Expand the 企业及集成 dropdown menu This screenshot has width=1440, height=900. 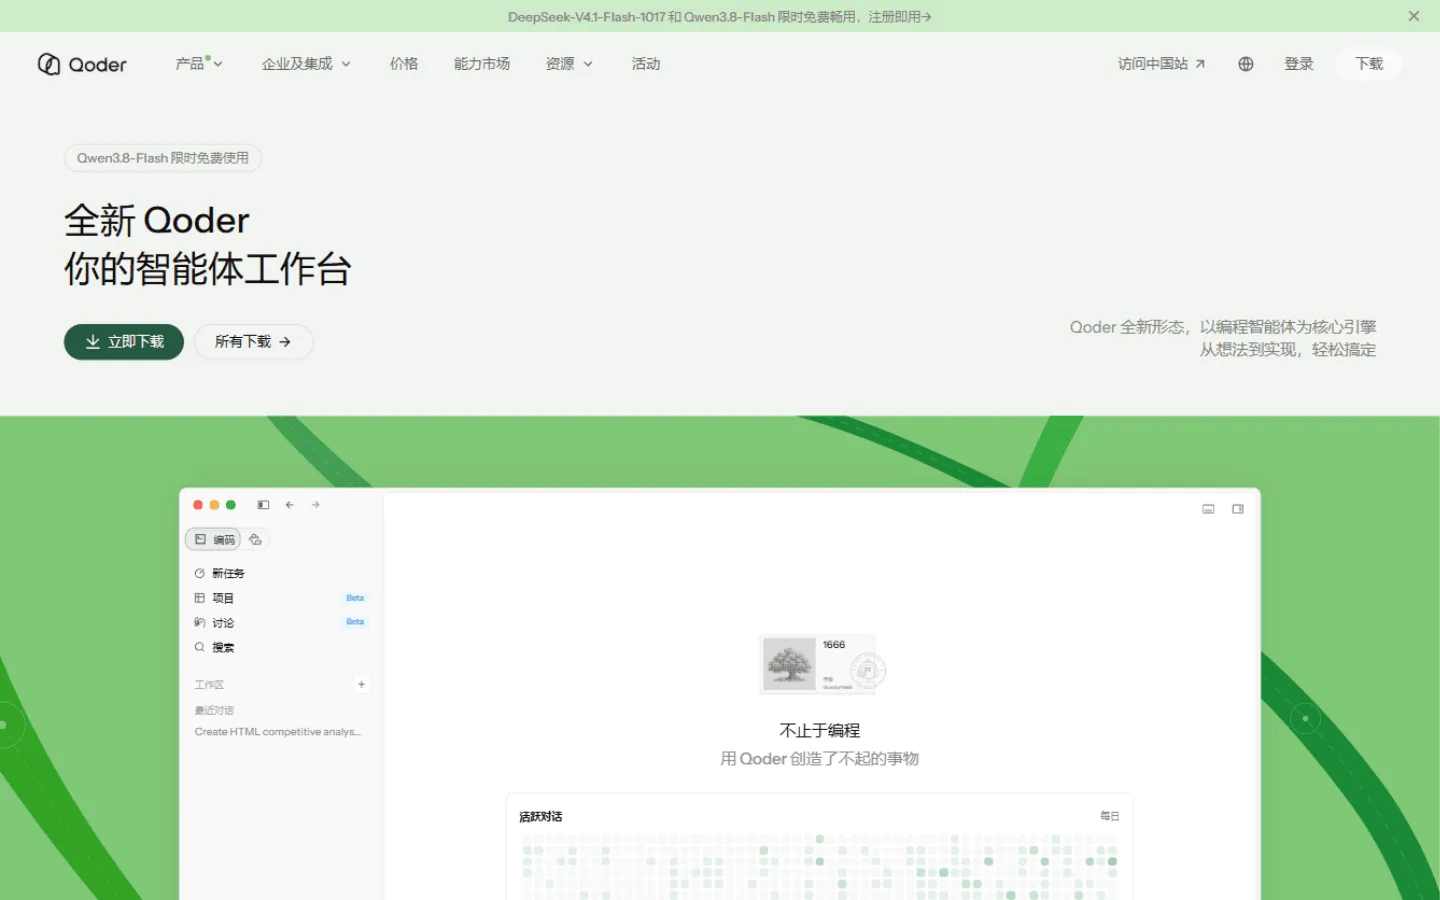pyautogui.click(x=306, y=64)
